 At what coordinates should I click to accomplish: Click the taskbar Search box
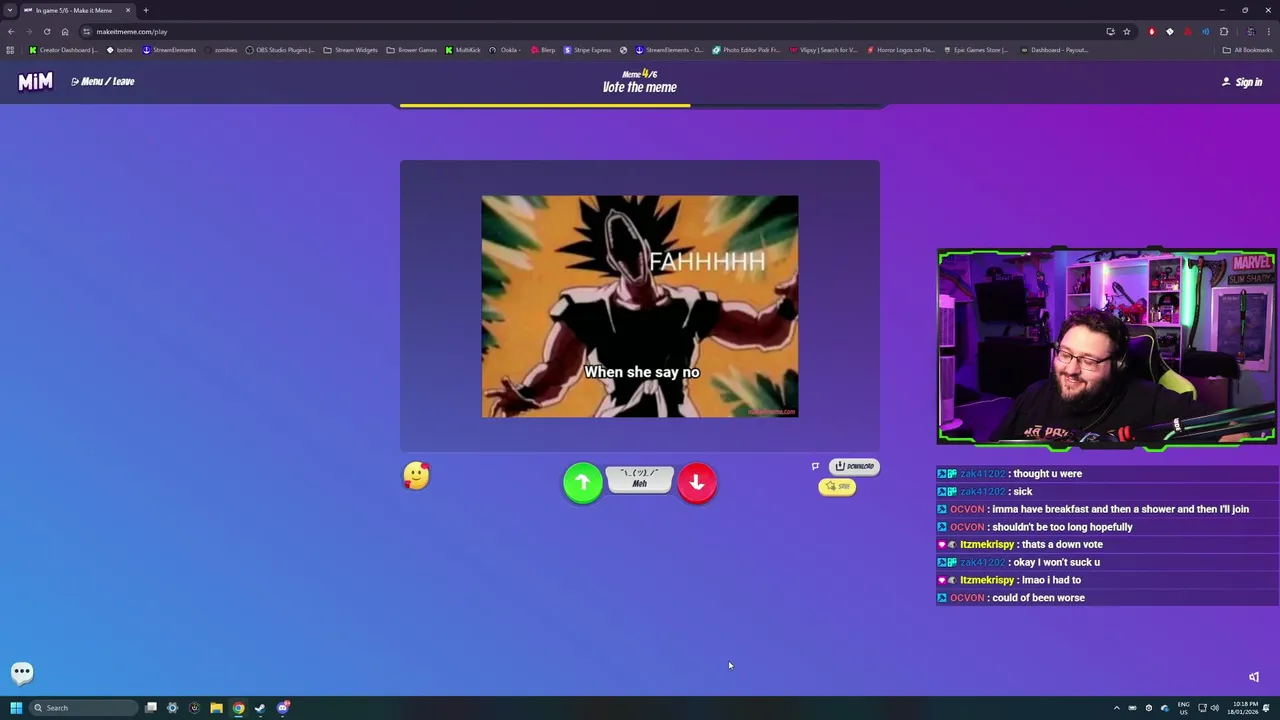point(84,708)
